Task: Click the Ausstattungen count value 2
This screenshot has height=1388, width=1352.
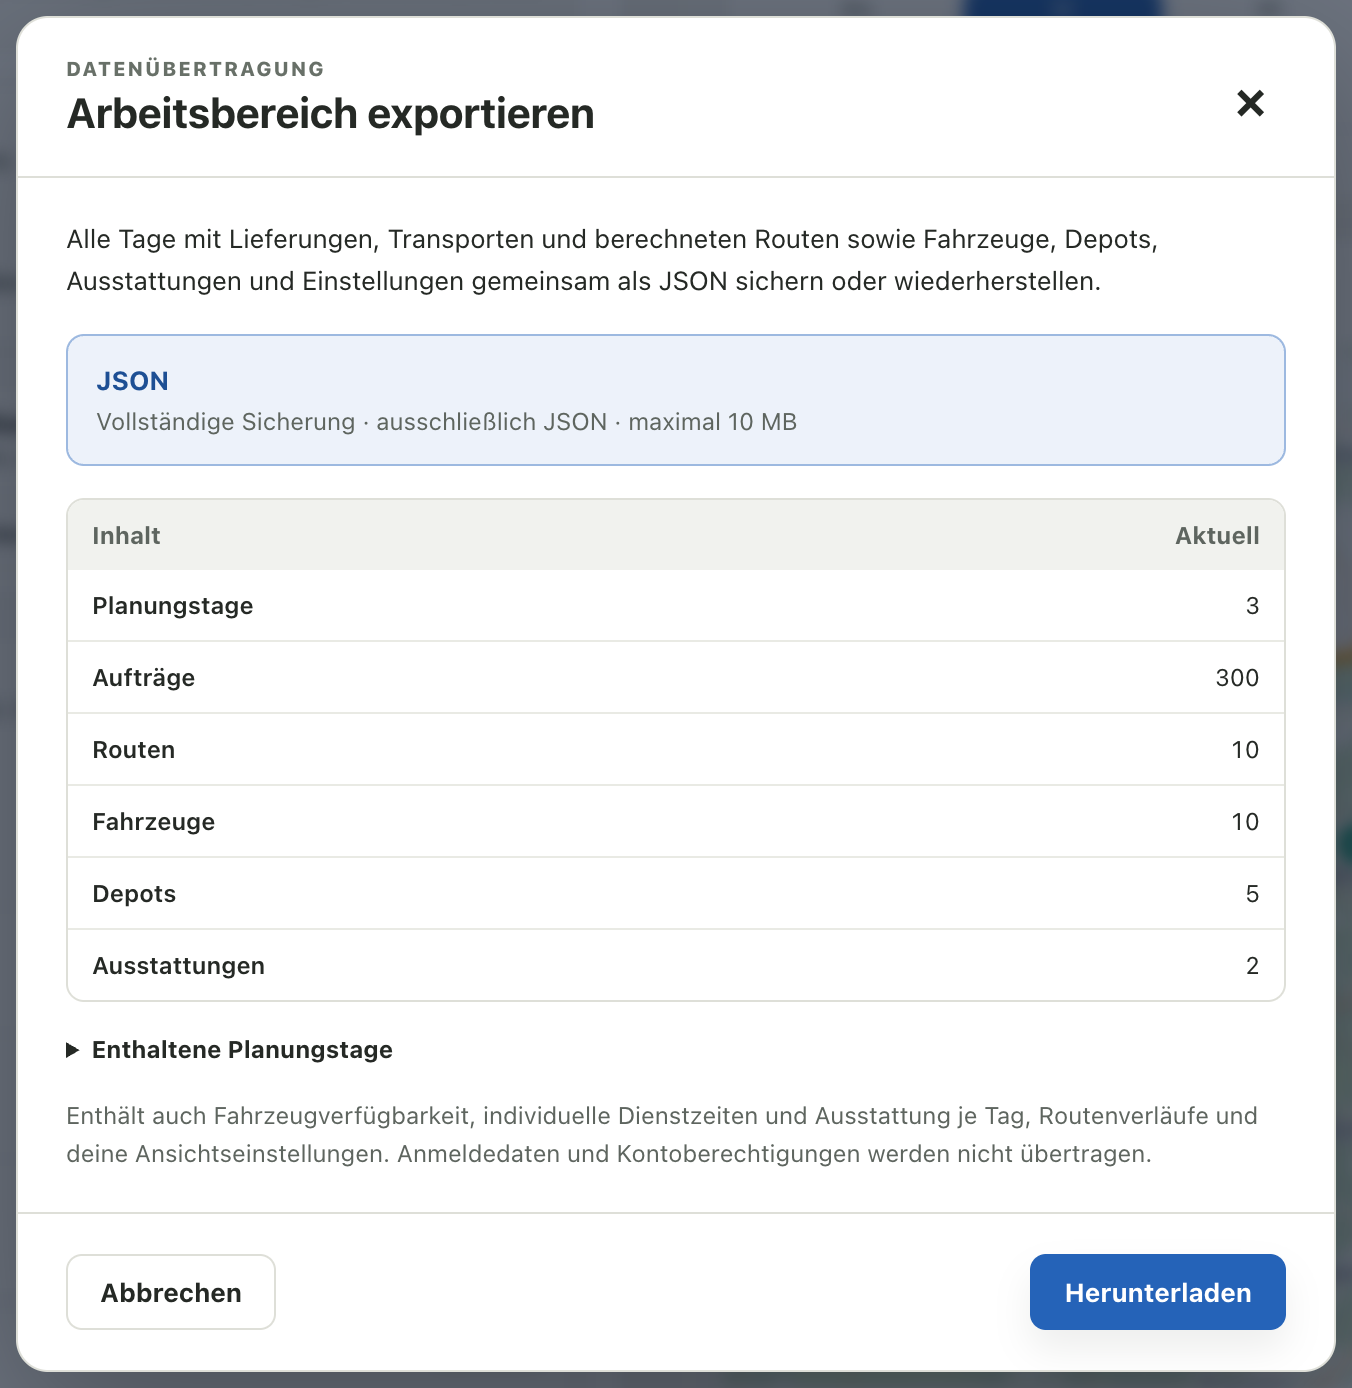Action: click(1252, 966)
